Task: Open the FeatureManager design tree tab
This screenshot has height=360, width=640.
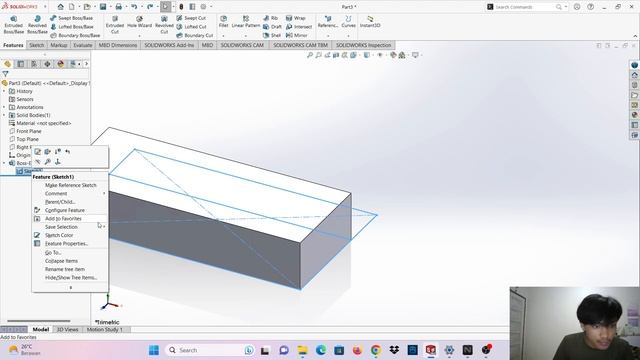Action: pos(7,64)
